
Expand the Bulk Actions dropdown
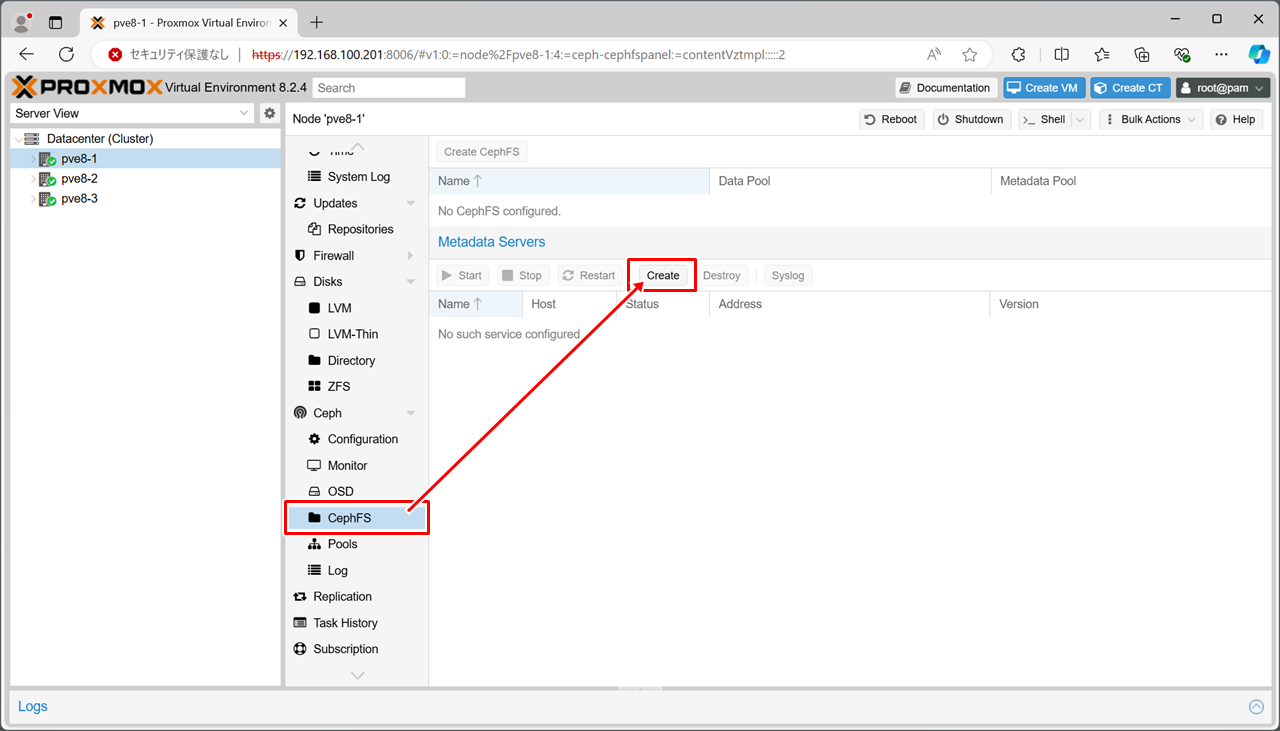click(x=1150, y=119)
